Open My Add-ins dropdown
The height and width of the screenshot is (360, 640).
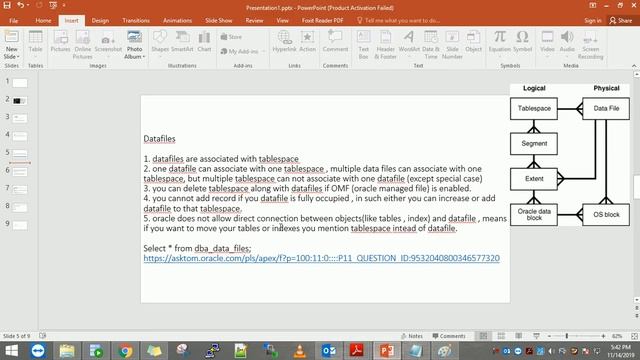click(263, 51)
